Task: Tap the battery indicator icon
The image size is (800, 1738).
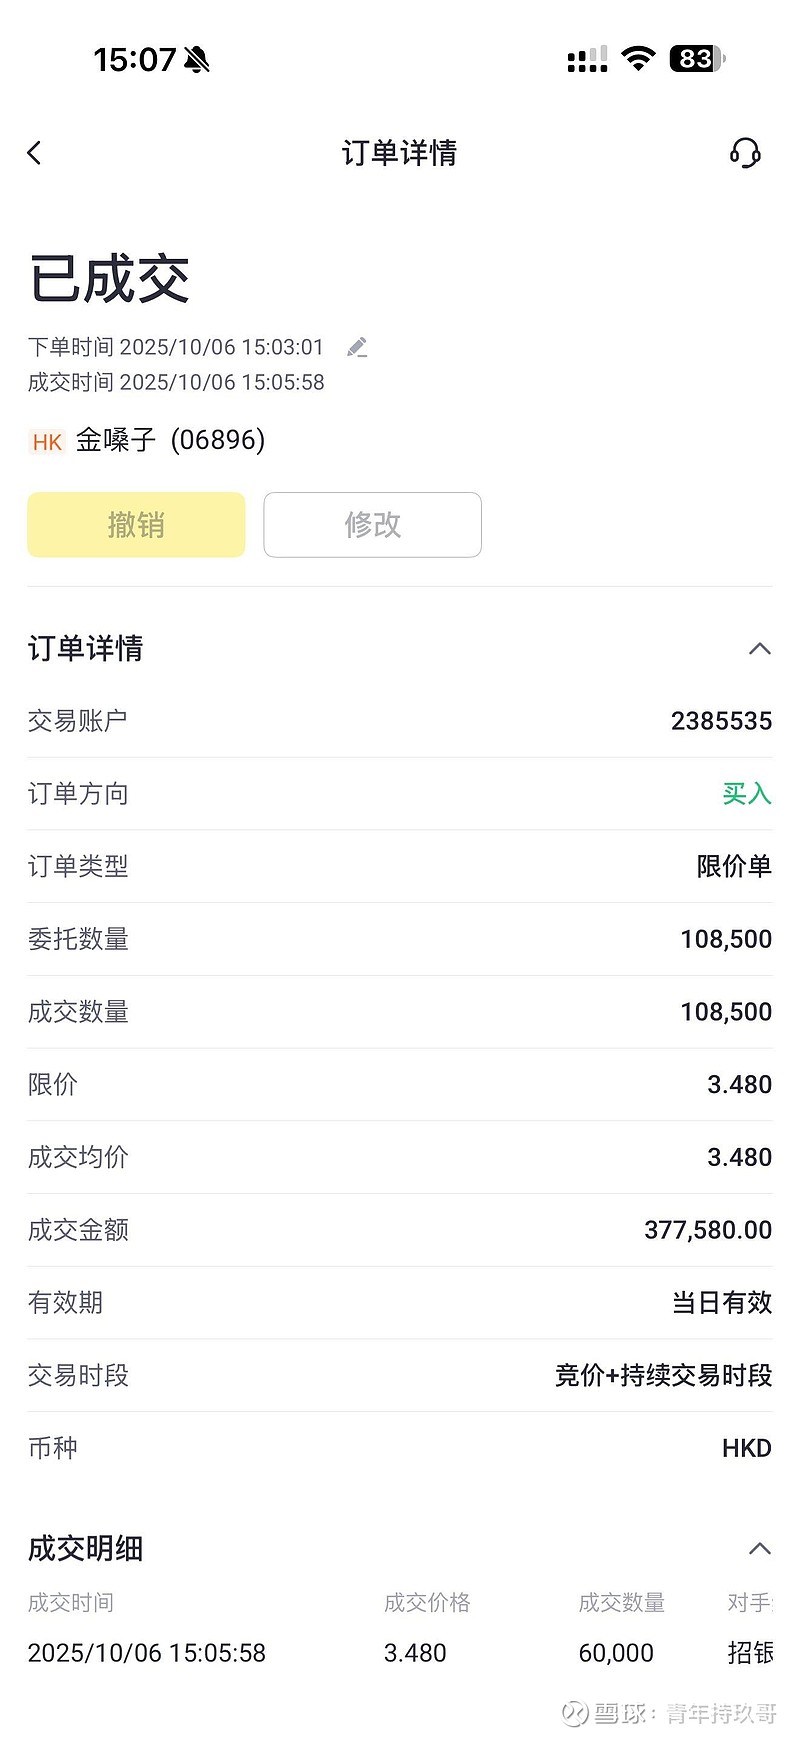Action: coord(697,59)
